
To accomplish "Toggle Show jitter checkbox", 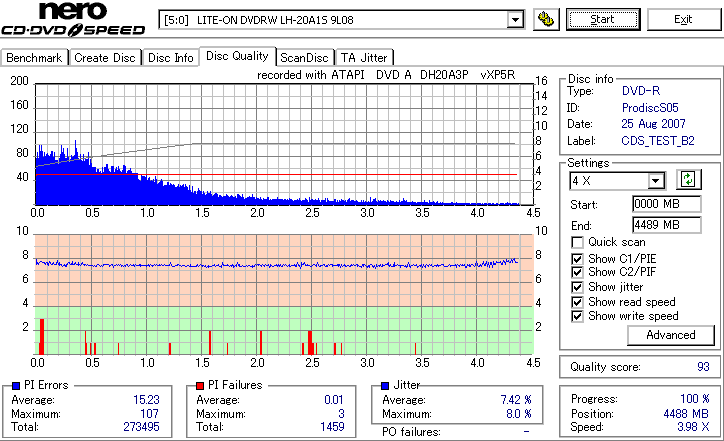I will [x=577, y=287].
